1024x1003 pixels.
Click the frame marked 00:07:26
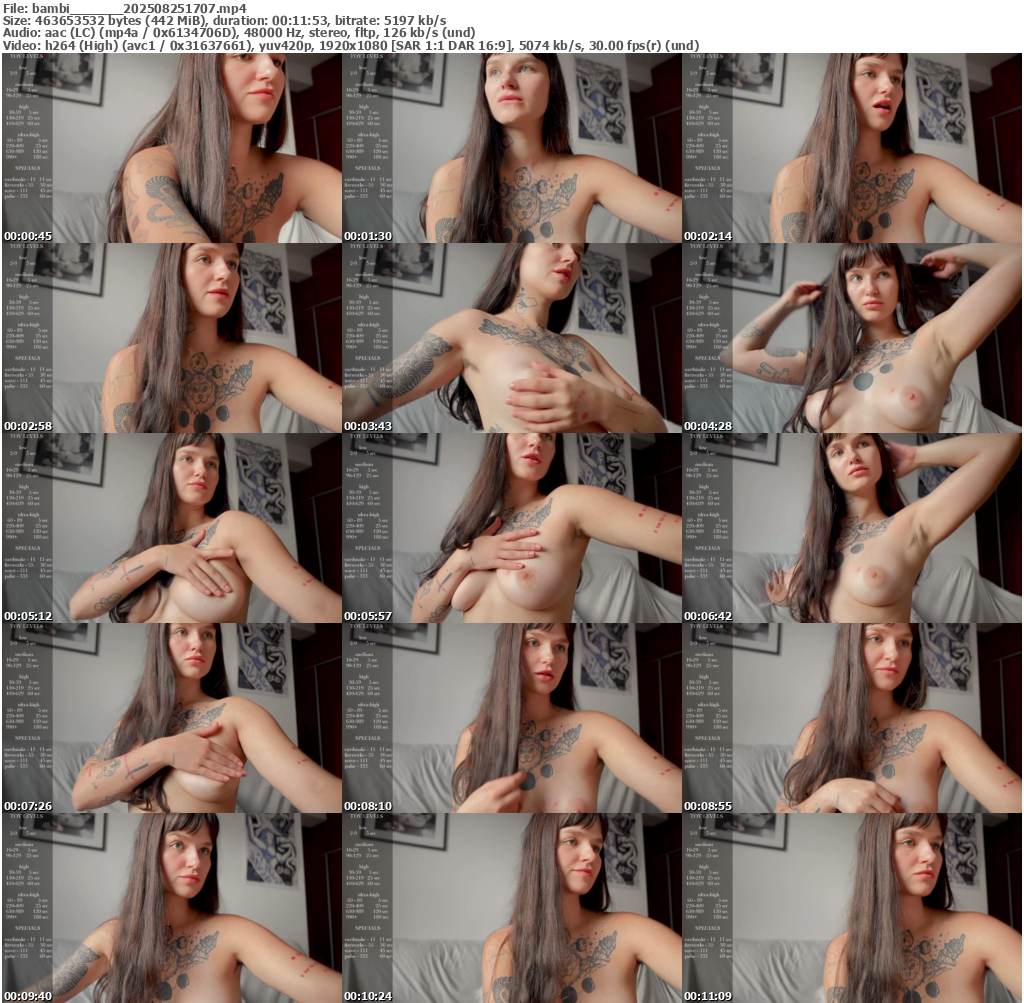171,718
